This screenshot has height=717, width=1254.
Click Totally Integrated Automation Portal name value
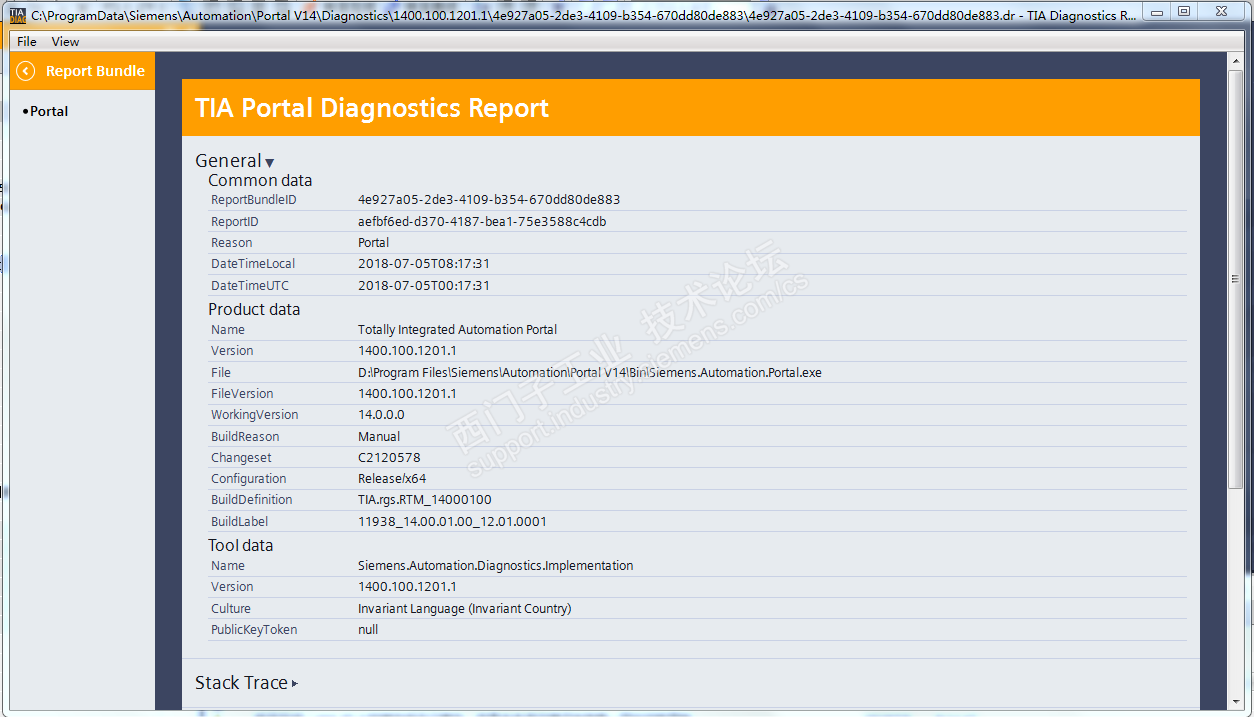point(458,330)
